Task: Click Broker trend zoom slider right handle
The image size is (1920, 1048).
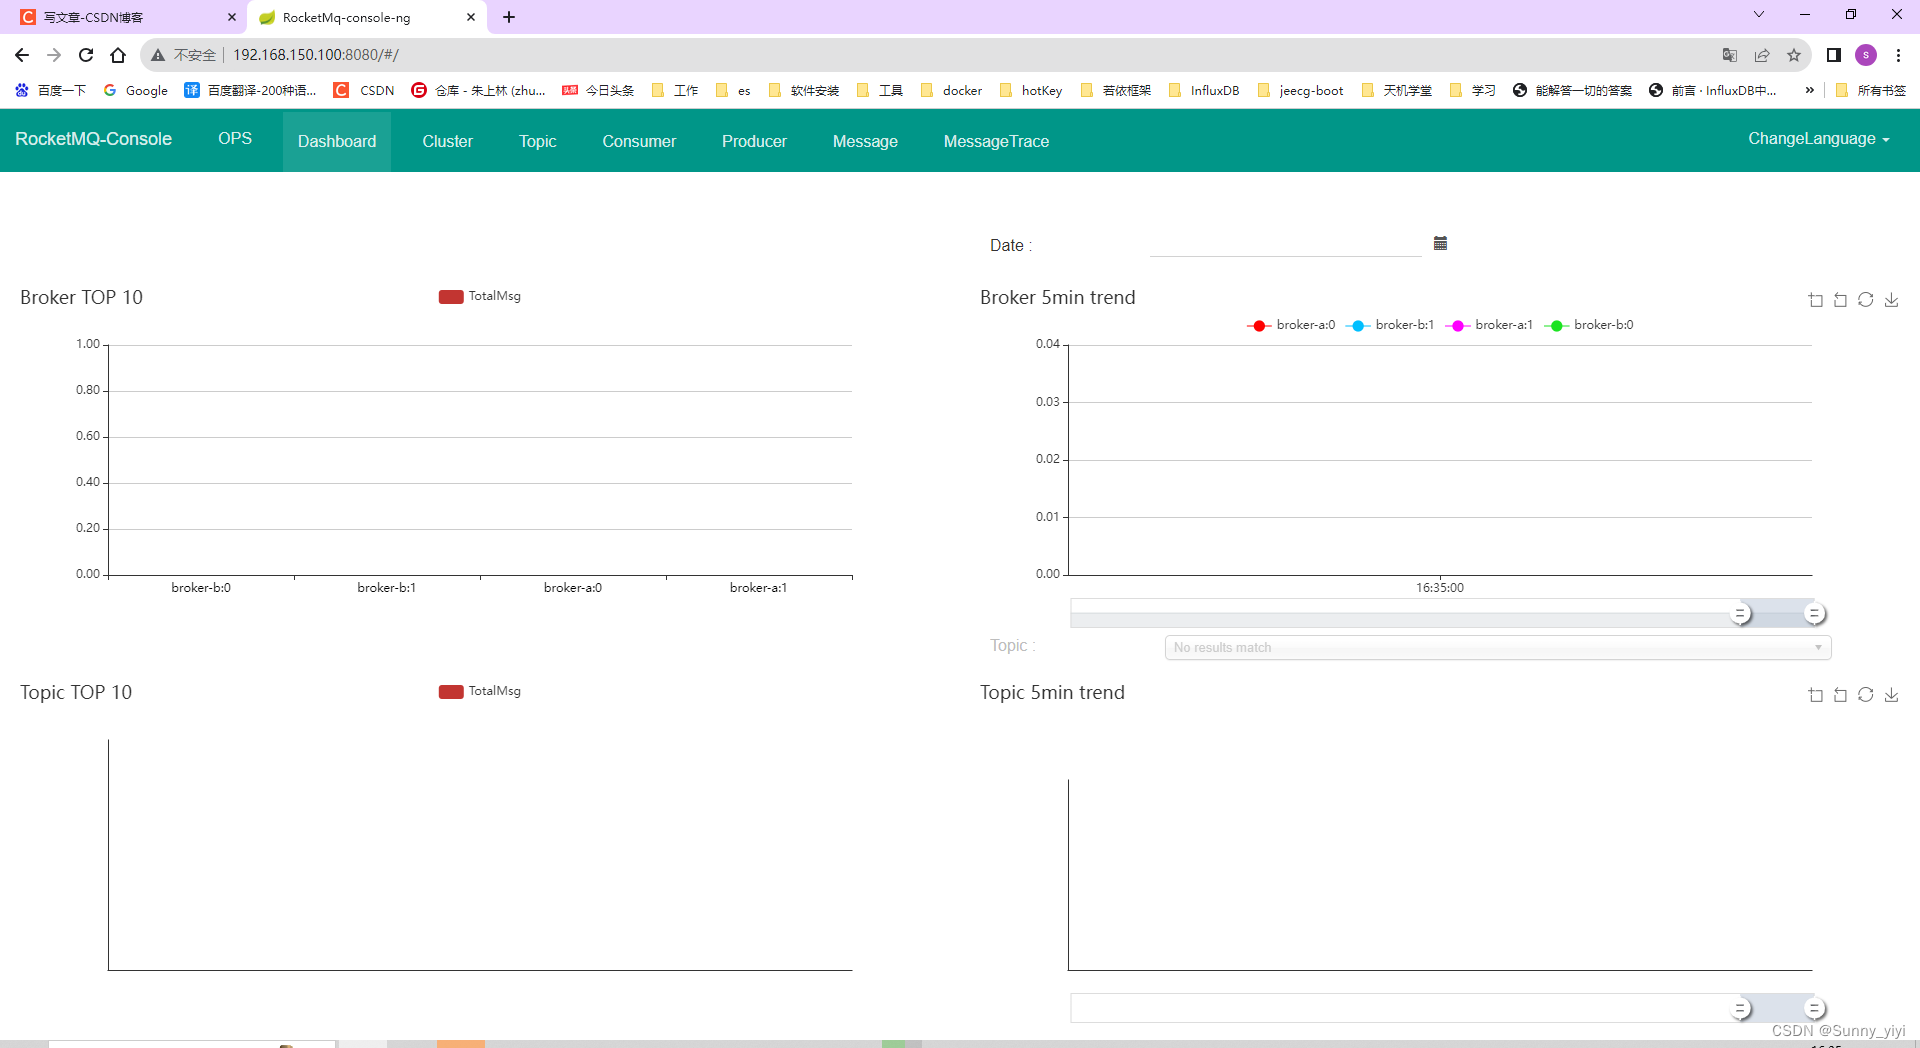Action: 1814,613
